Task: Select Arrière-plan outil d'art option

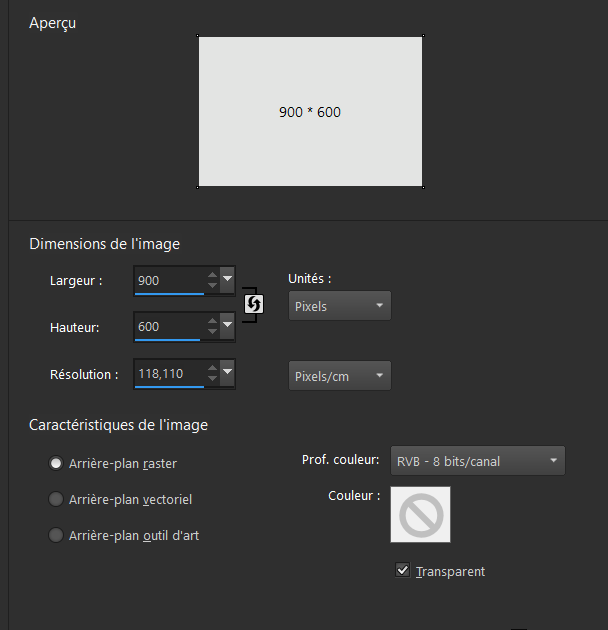Action: pos(56,535)
